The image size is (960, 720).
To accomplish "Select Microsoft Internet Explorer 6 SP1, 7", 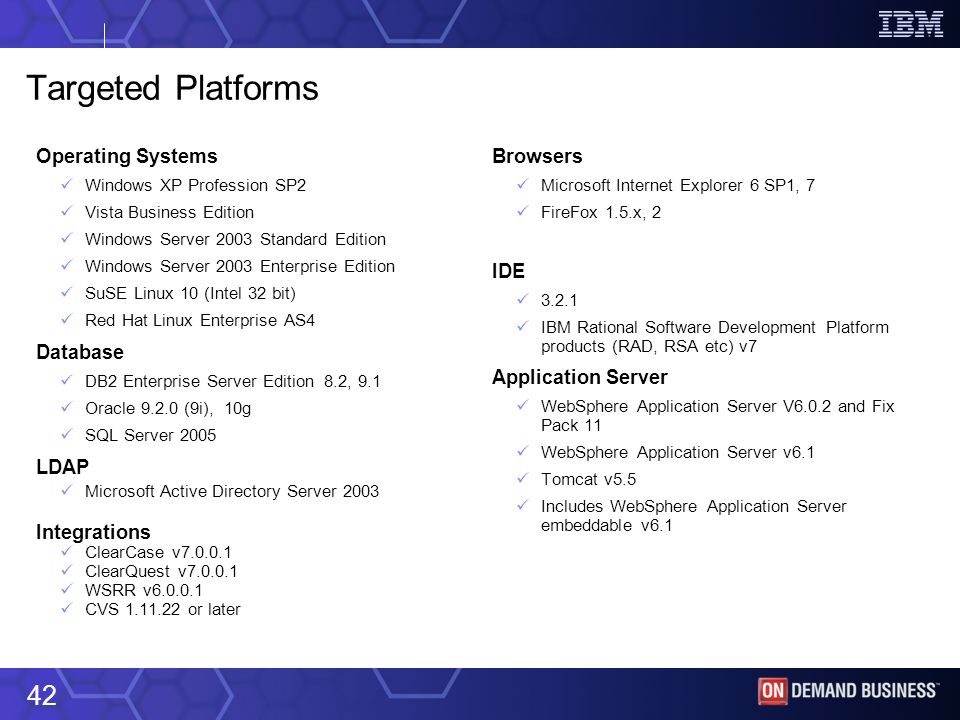I will [x=678, y=185].
